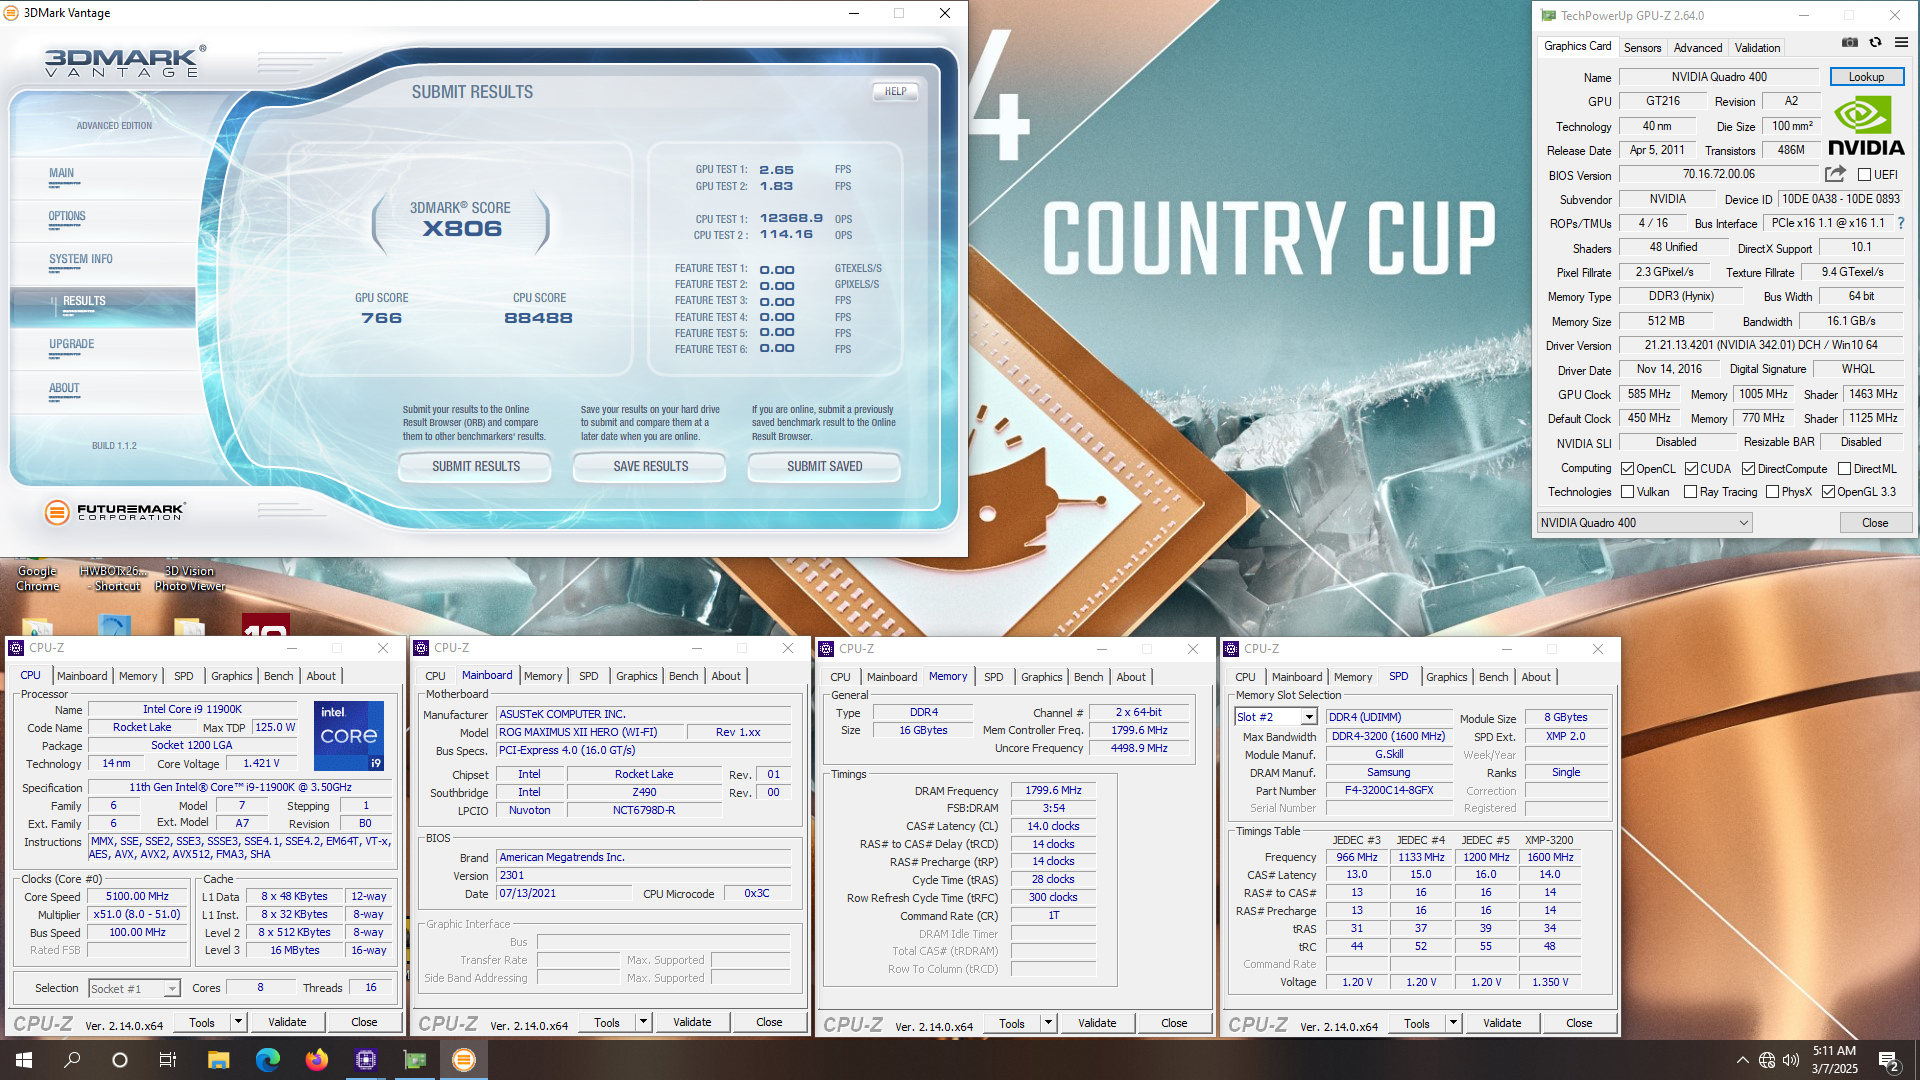Click the NVIDIA logo in GPU-Z

click(1866, 125)
